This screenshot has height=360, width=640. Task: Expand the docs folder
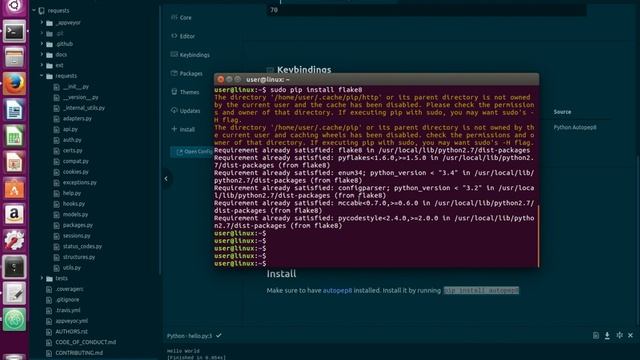pyautogui.click(x=42, y=54)
